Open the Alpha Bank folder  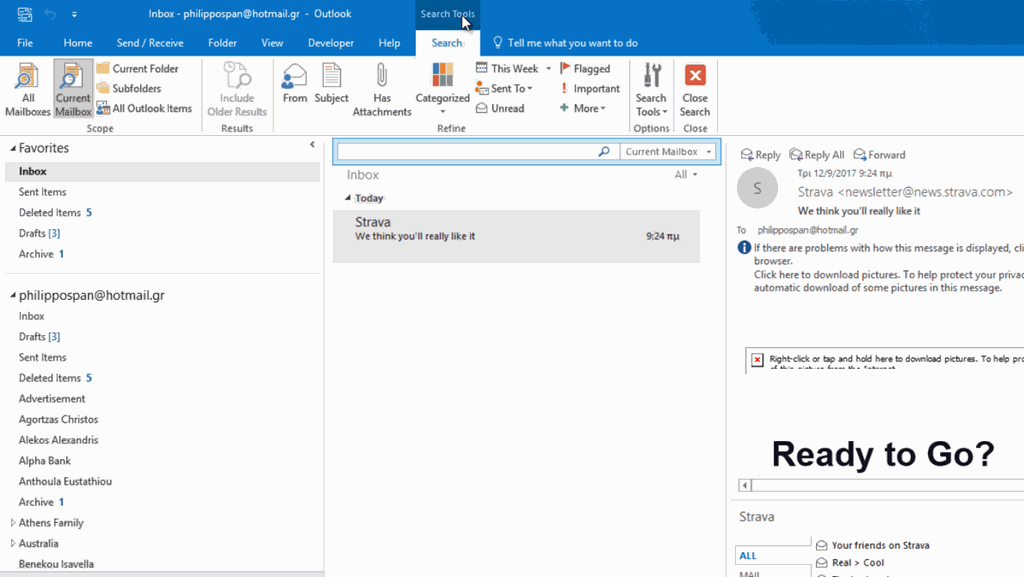point(44,461)
